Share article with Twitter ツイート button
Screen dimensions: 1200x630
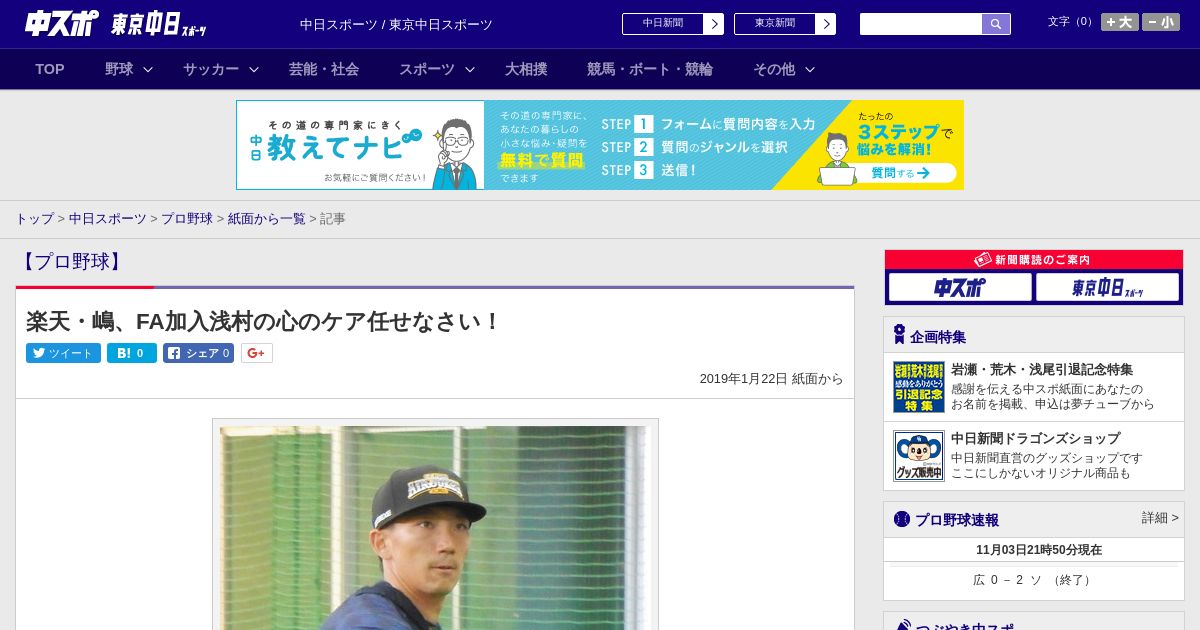click(63, 353)
